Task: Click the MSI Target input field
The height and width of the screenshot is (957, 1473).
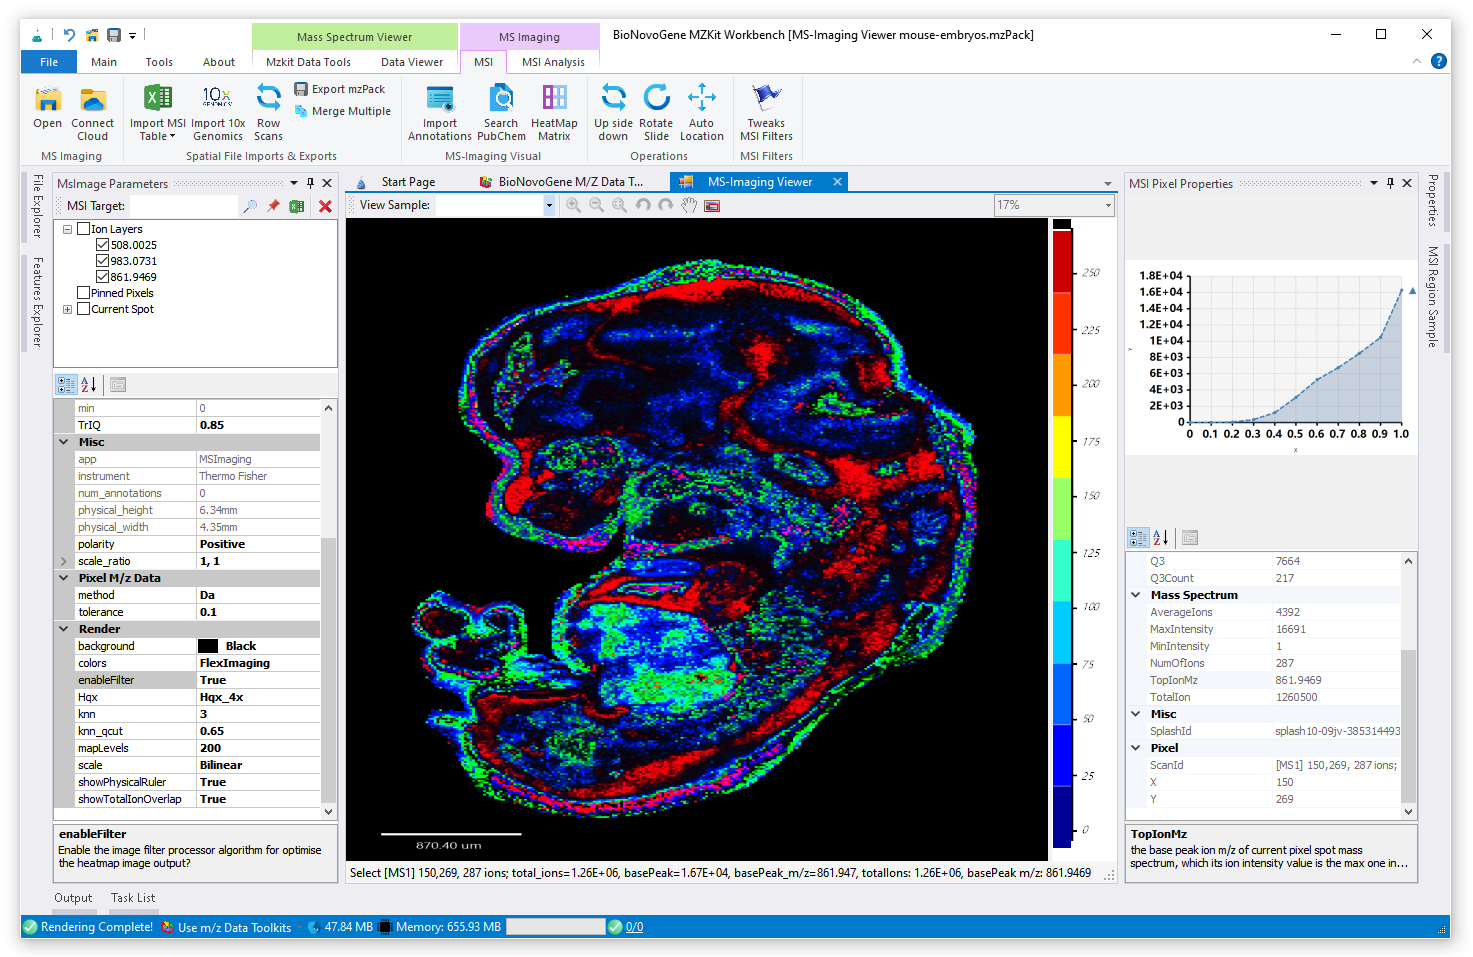Action: click(x=182, y=206)
